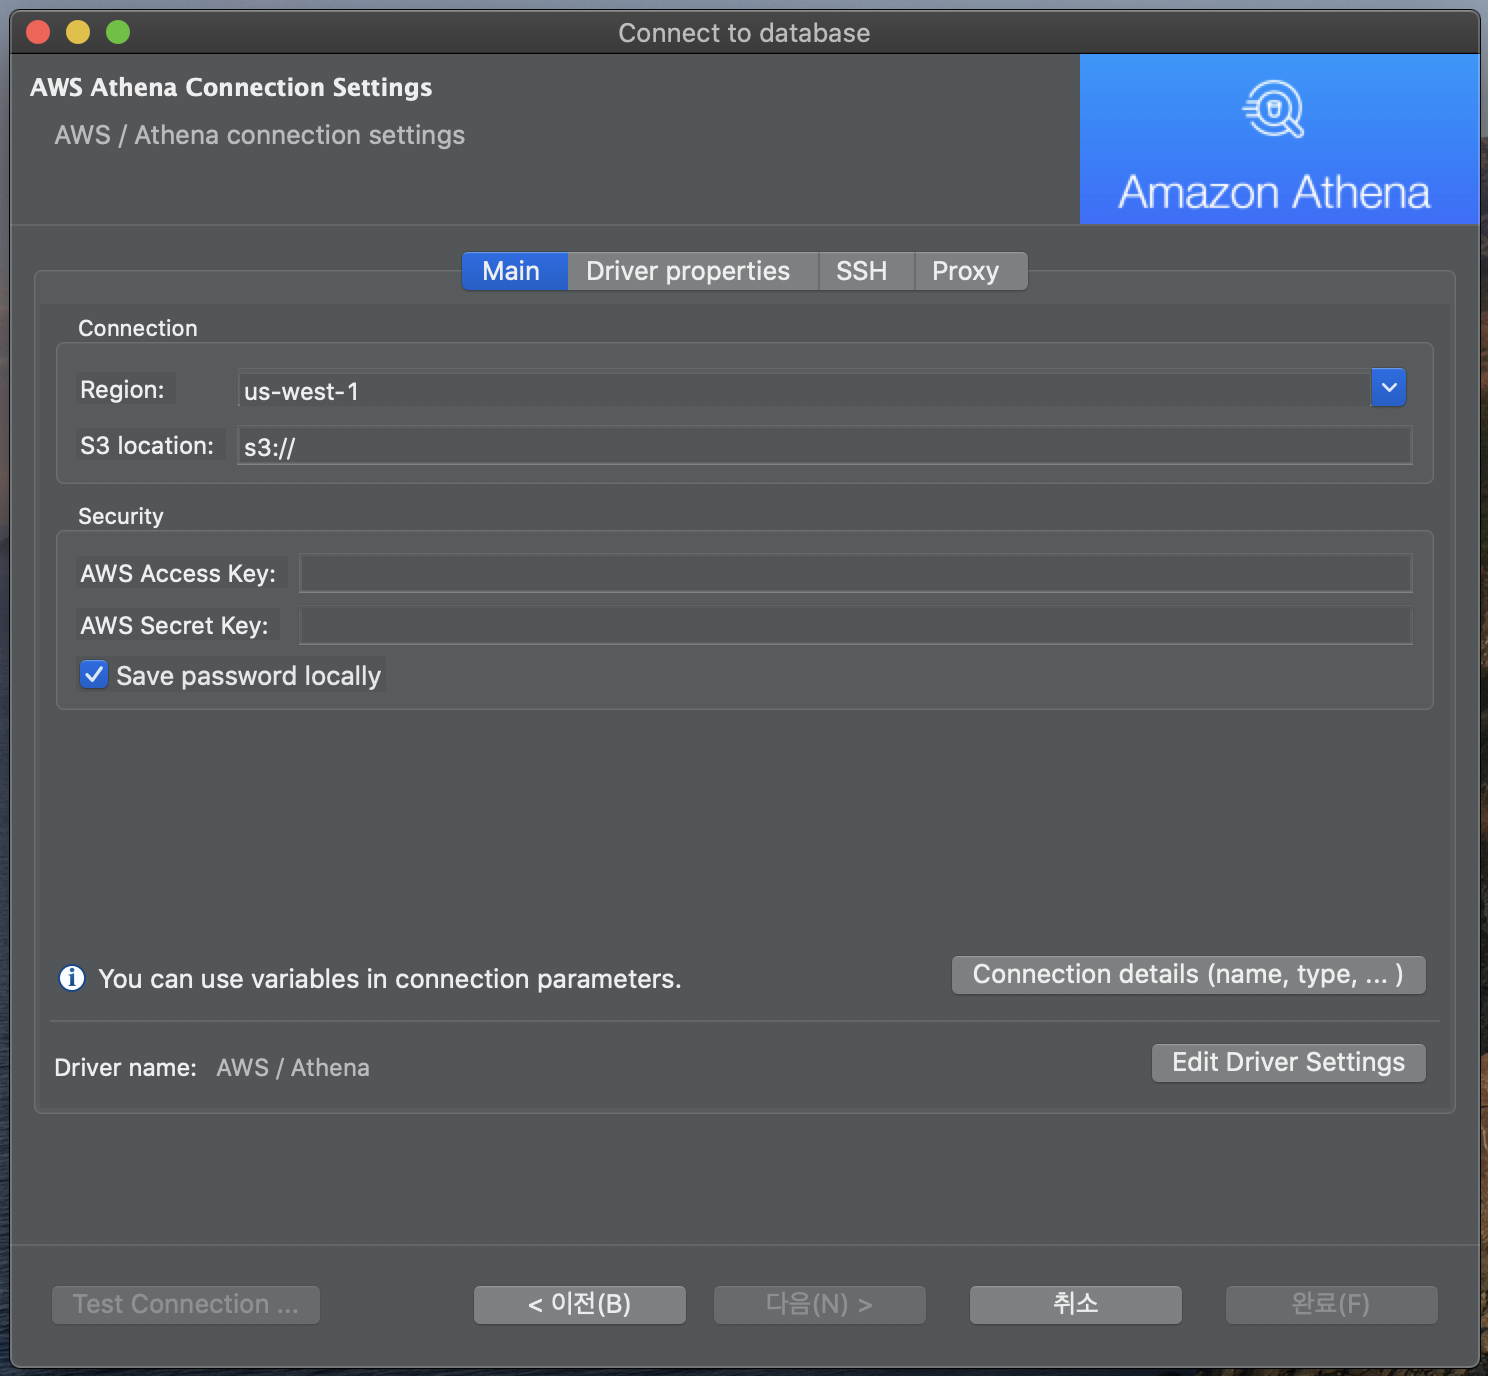The image size is (1488, 1376).
Task: Maximize the window with green button
Action: (x=118, y=32)
